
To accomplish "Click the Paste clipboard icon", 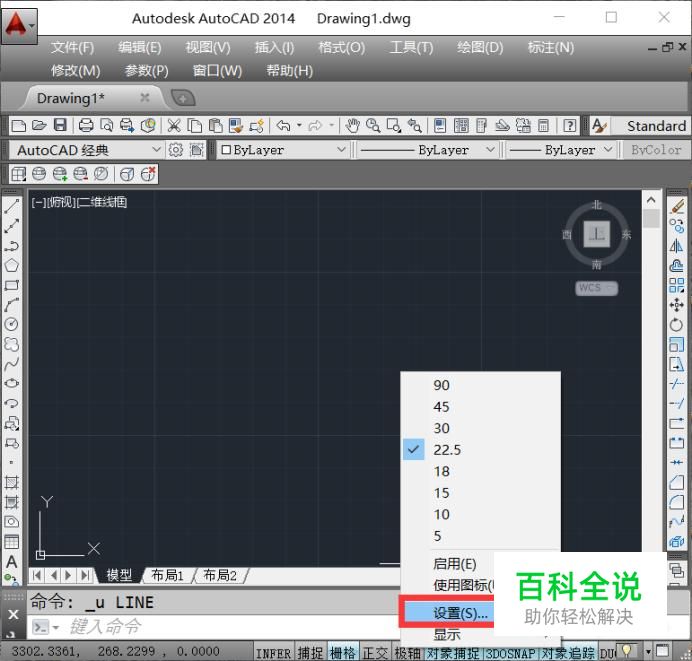I will pyautogui.click(x=215, y=126).
